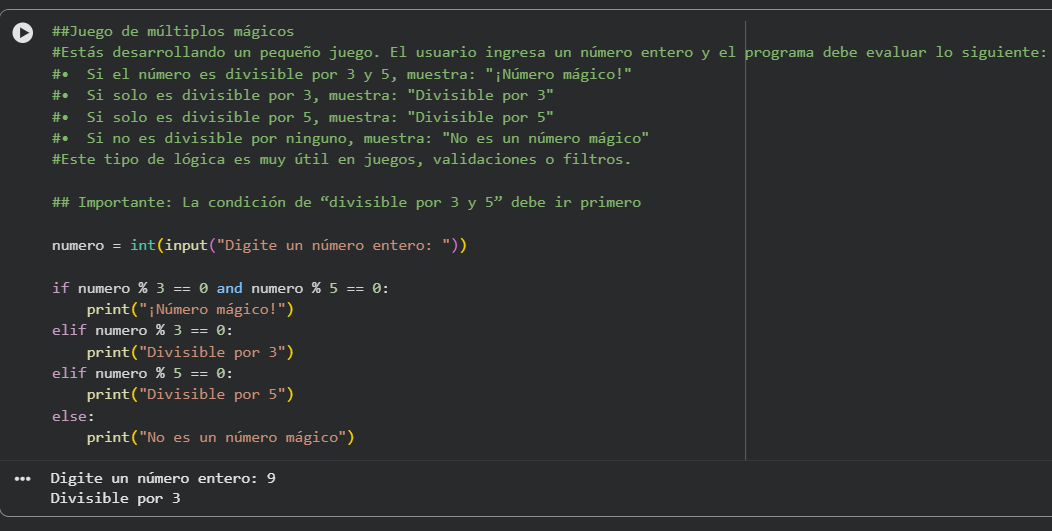1052x531 pixels.
Task: Click the comment line 'Si solo es divisible por 3'
Action: [x=303, y=95]
